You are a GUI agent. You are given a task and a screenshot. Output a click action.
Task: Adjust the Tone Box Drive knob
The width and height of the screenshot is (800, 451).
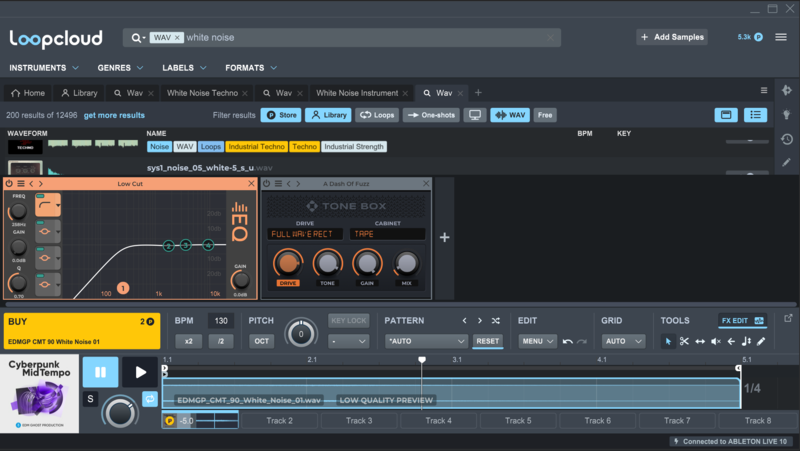[x=288, y=263]
